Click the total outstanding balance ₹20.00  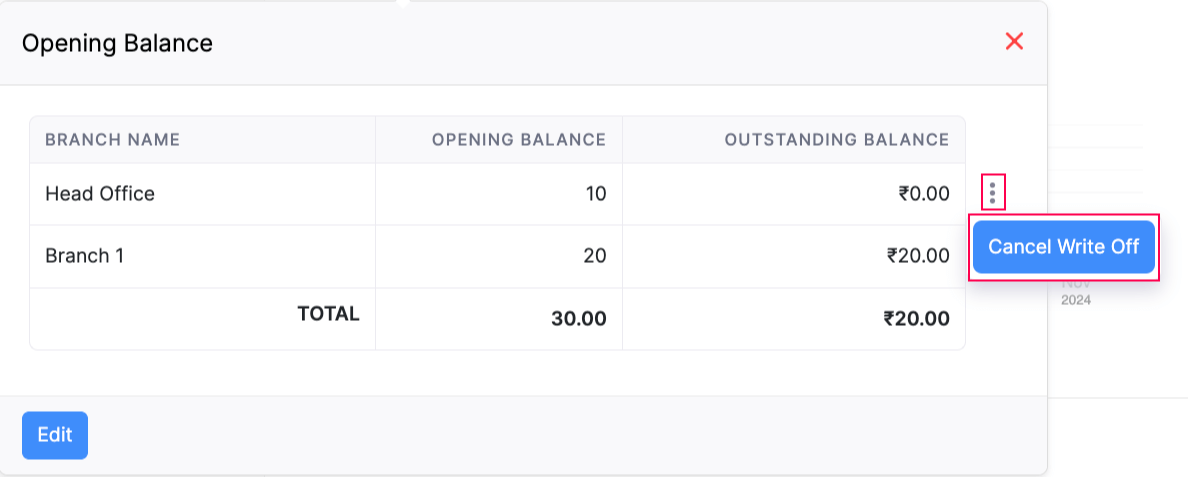pos(916,319)
